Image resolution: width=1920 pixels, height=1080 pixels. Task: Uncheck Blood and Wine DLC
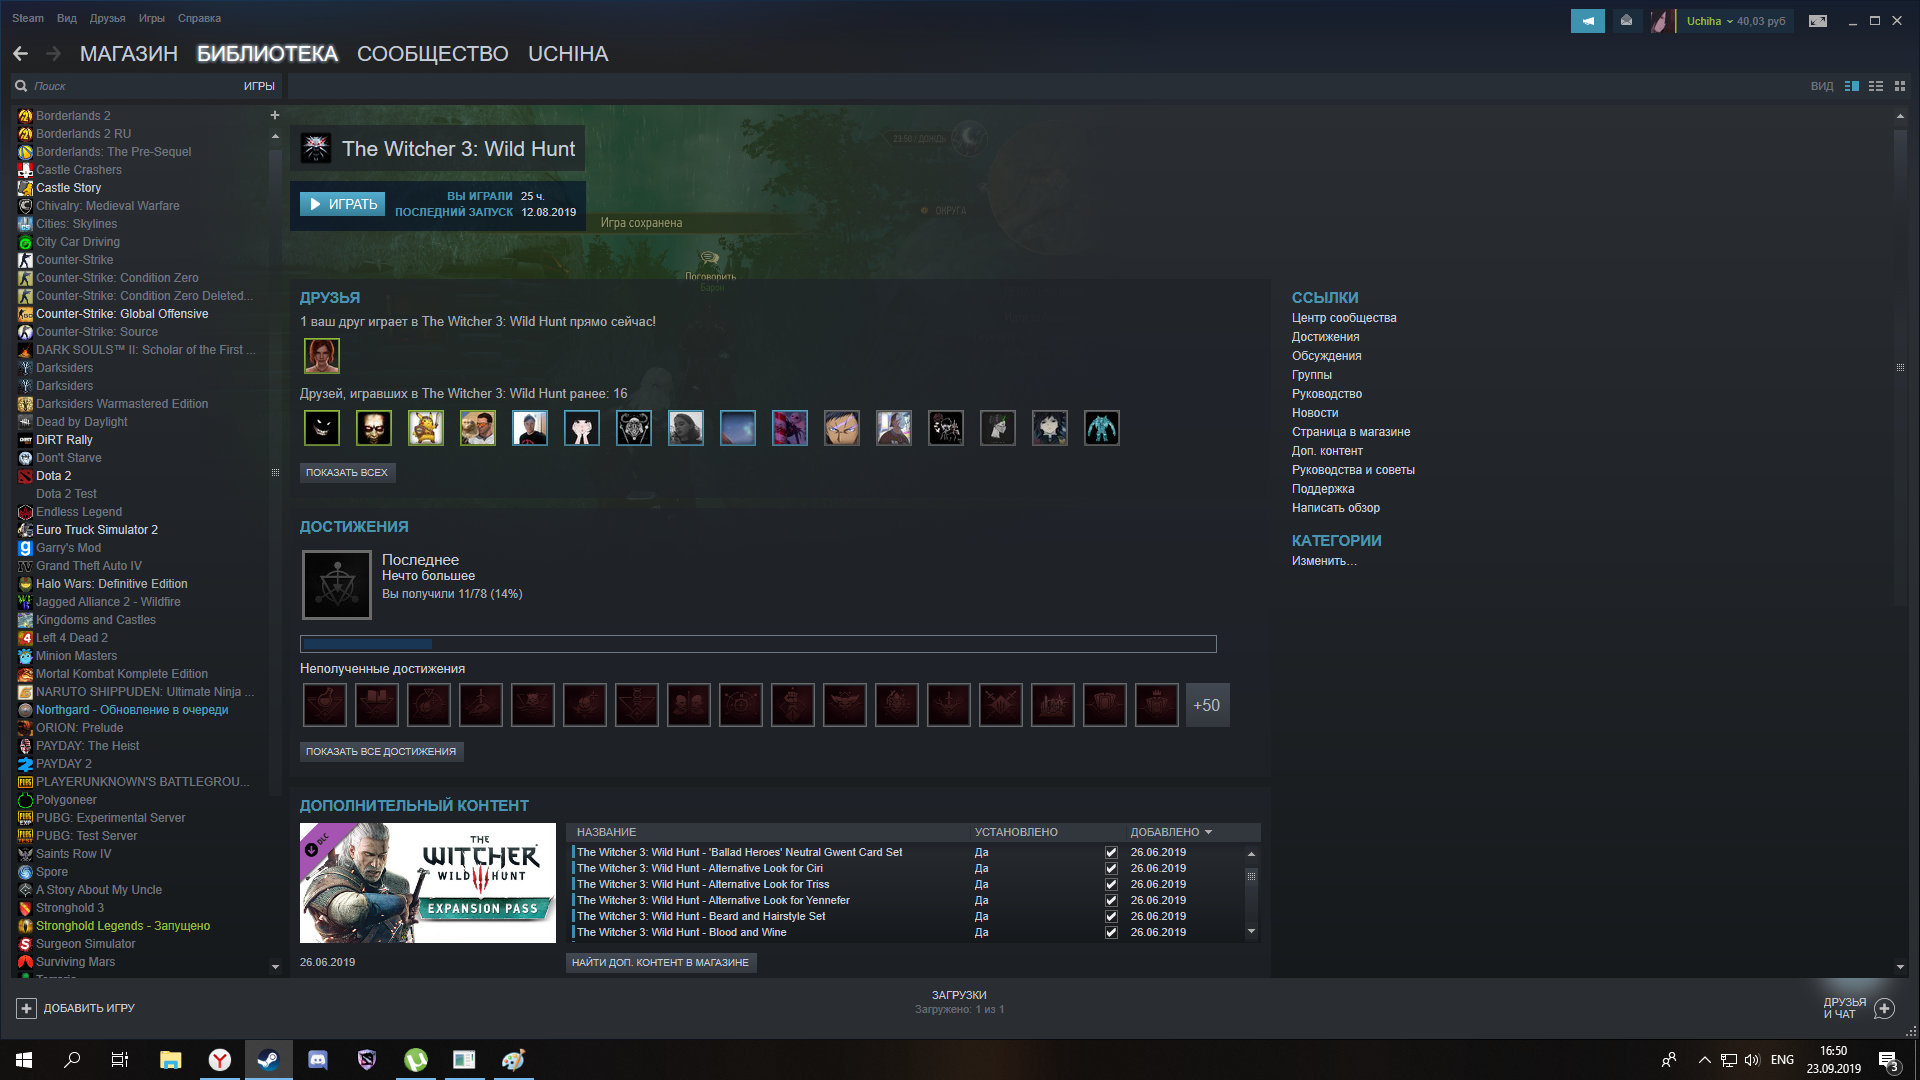(x=1111, y=933)
